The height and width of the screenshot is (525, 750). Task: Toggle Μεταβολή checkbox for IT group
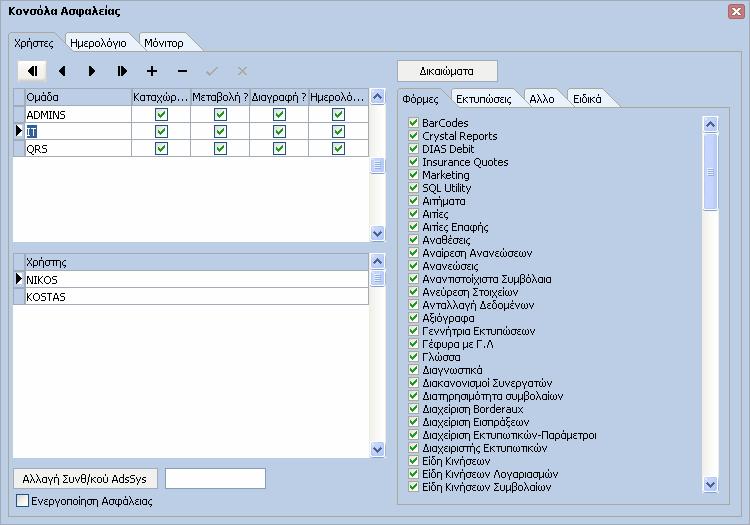[220, 131]
